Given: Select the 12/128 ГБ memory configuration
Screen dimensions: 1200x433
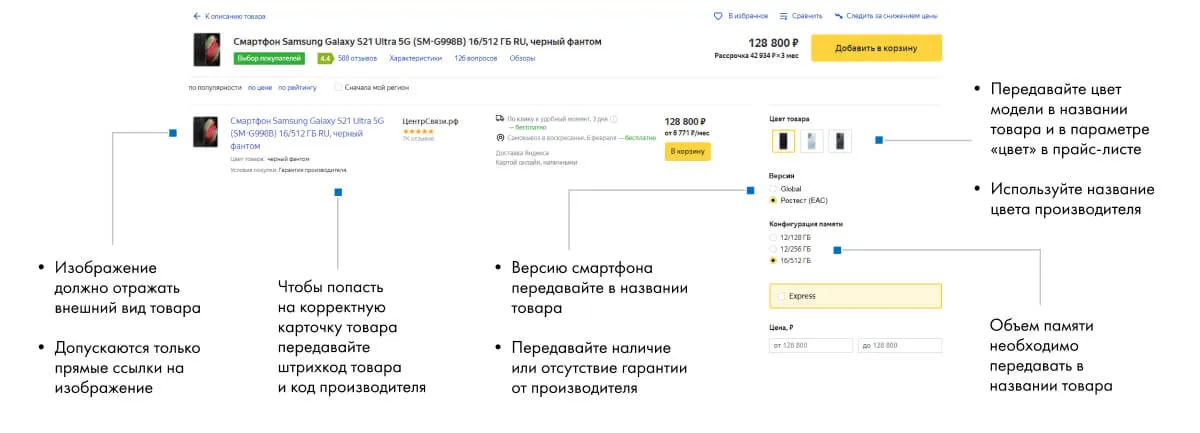Looking at the screenshot, I should (772, 237).
